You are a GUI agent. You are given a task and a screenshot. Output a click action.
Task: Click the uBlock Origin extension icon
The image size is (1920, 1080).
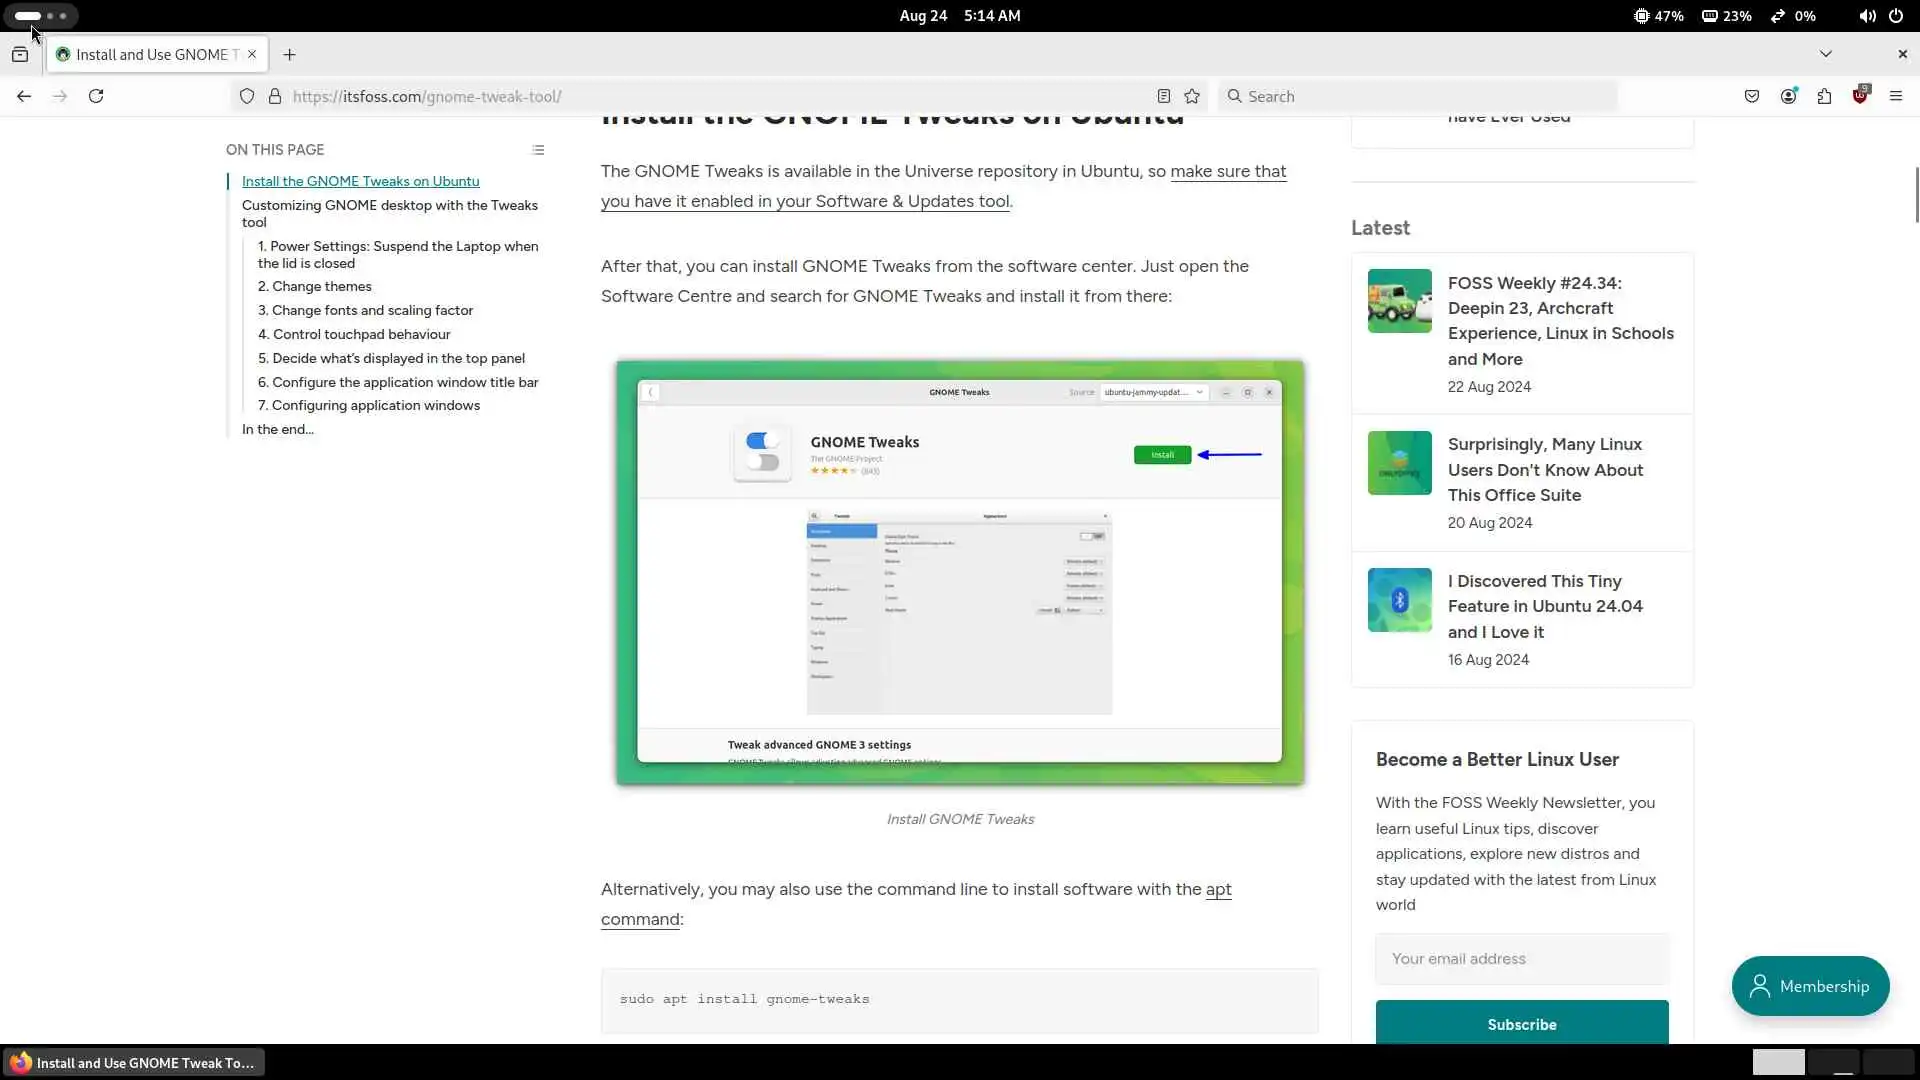(x=1860, y=96)
